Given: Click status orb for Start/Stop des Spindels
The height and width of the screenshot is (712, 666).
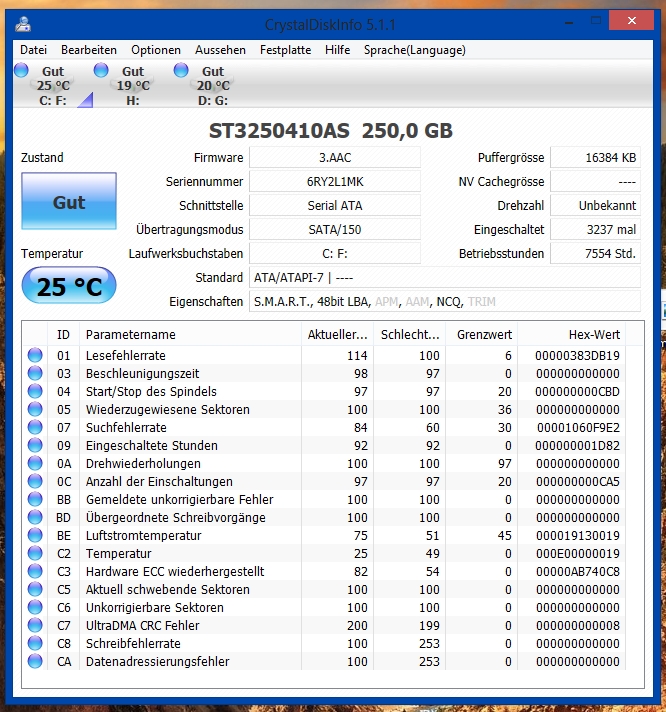Looking at the screenshot, I should point(35,391).
